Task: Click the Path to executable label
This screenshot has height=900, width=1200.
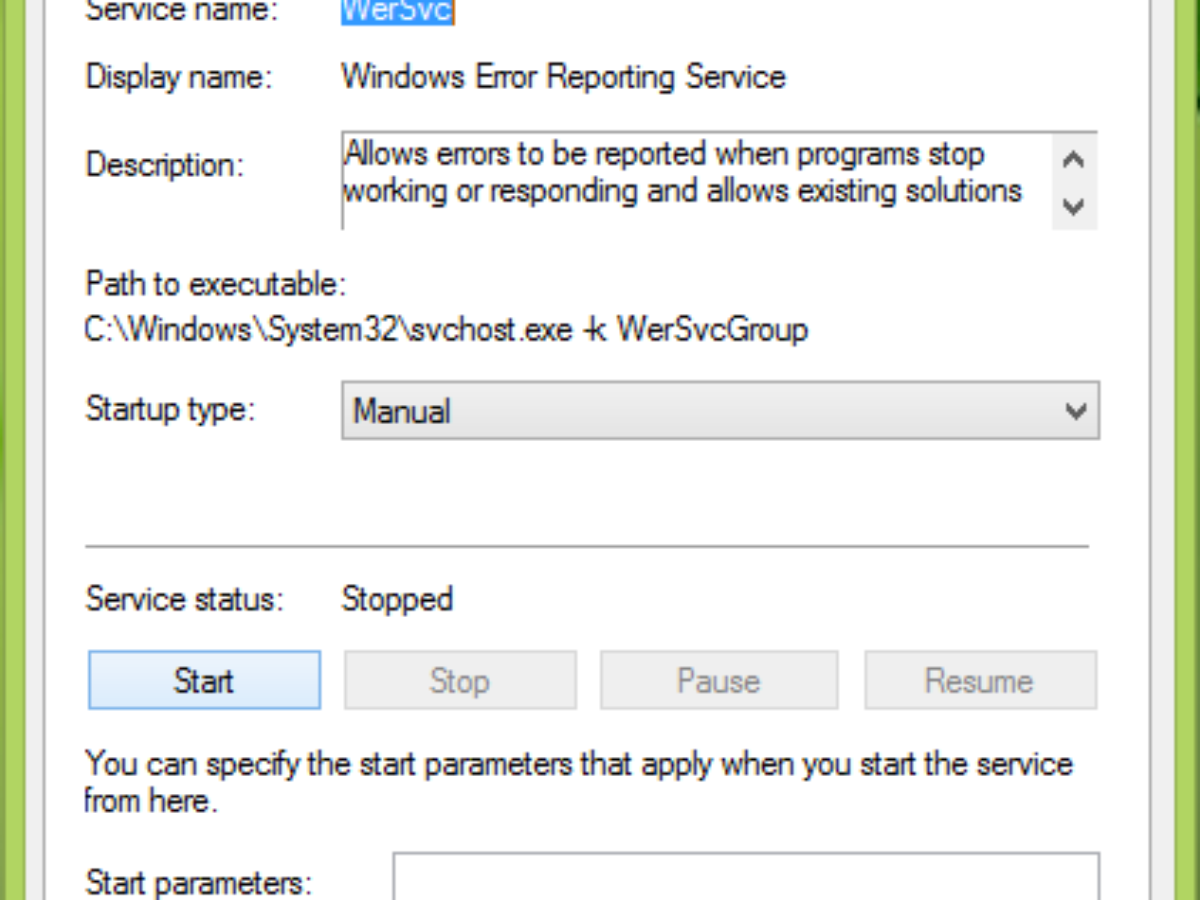Action: coord(216,285)
